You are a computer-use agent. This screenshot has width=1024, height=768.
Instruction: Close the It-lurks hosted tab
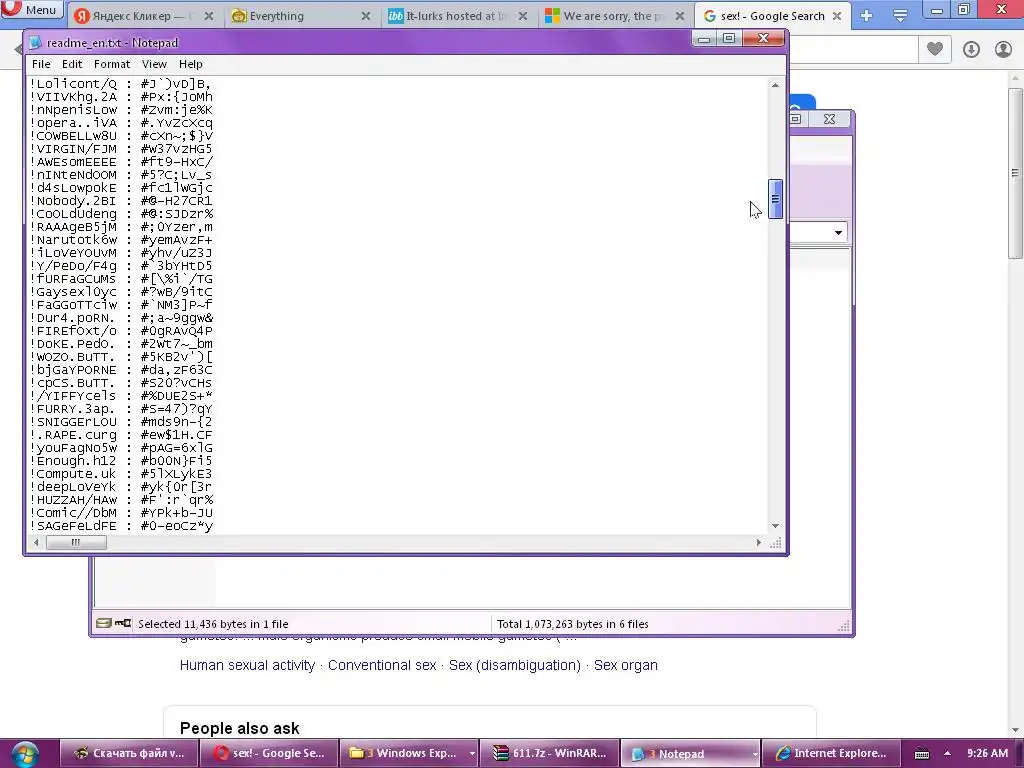(522, 16)
